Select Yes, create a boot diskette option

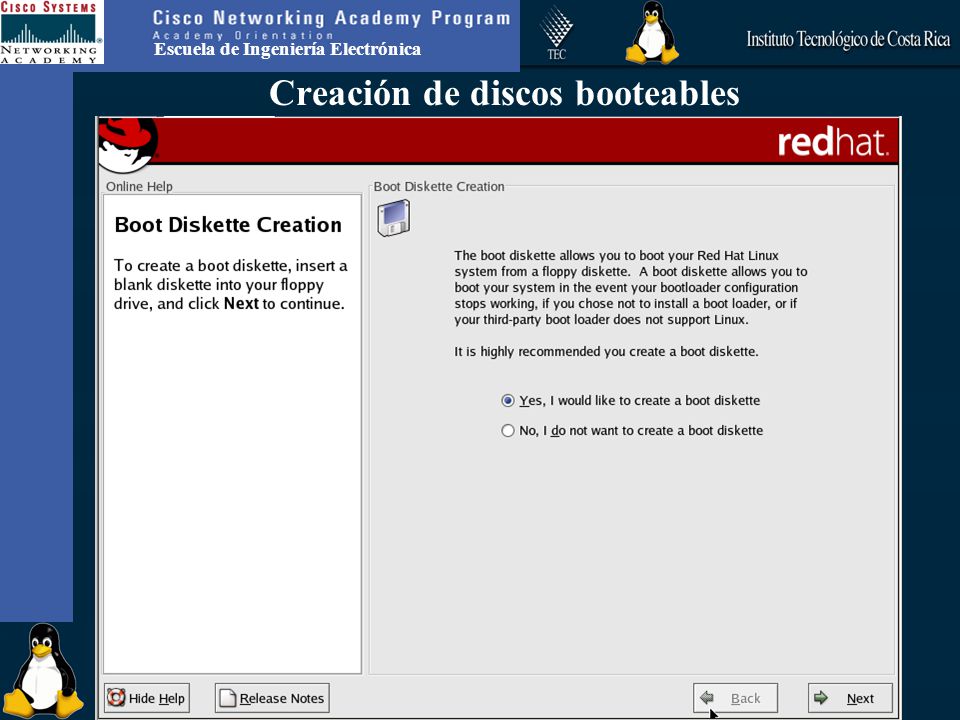point(631,400)
